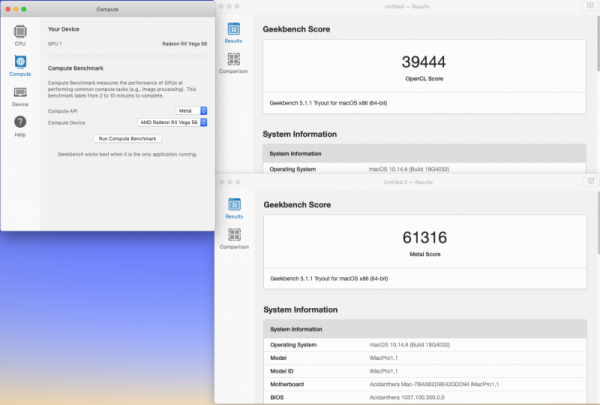
Task: Click 'Compute API' label
Action: coord(62,111)
